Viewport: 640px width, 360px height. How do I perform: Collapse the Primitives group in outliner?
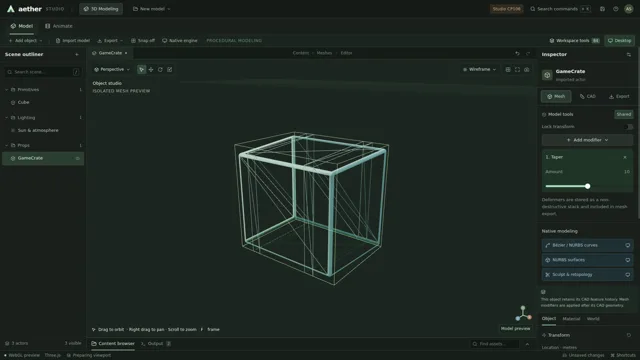[x=7, y=89]
